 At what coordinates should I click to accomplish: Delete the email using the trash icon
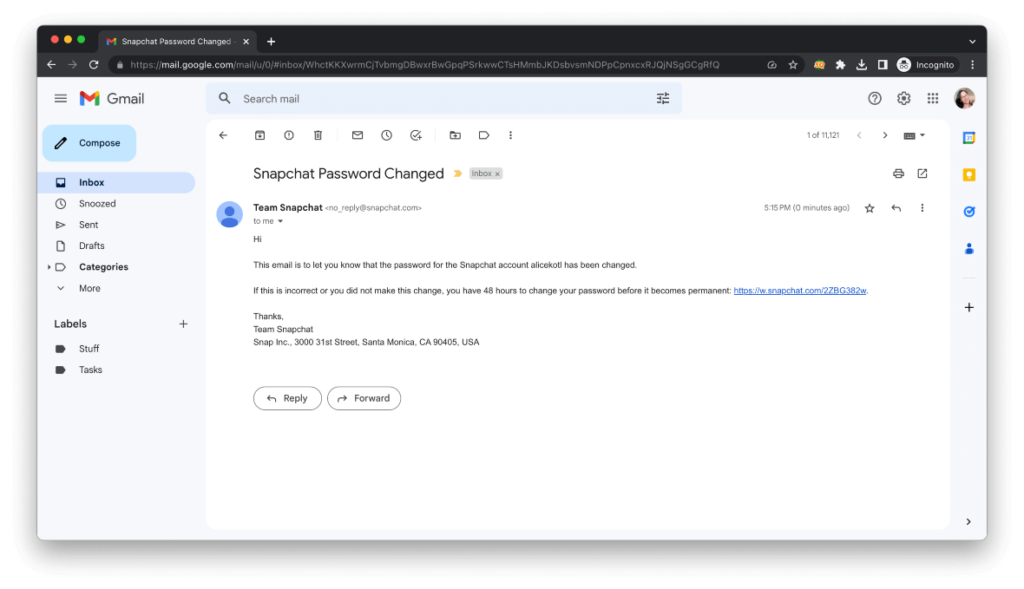(318, 135)
